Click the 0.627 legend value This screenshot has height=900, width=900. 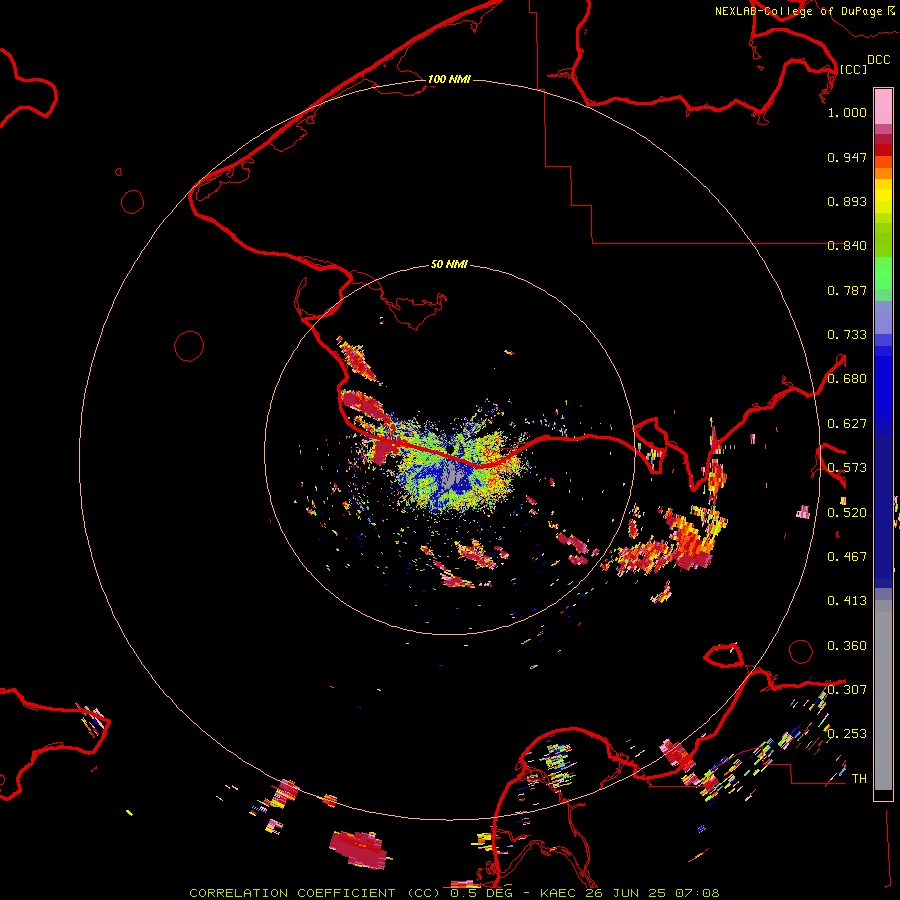847,424
